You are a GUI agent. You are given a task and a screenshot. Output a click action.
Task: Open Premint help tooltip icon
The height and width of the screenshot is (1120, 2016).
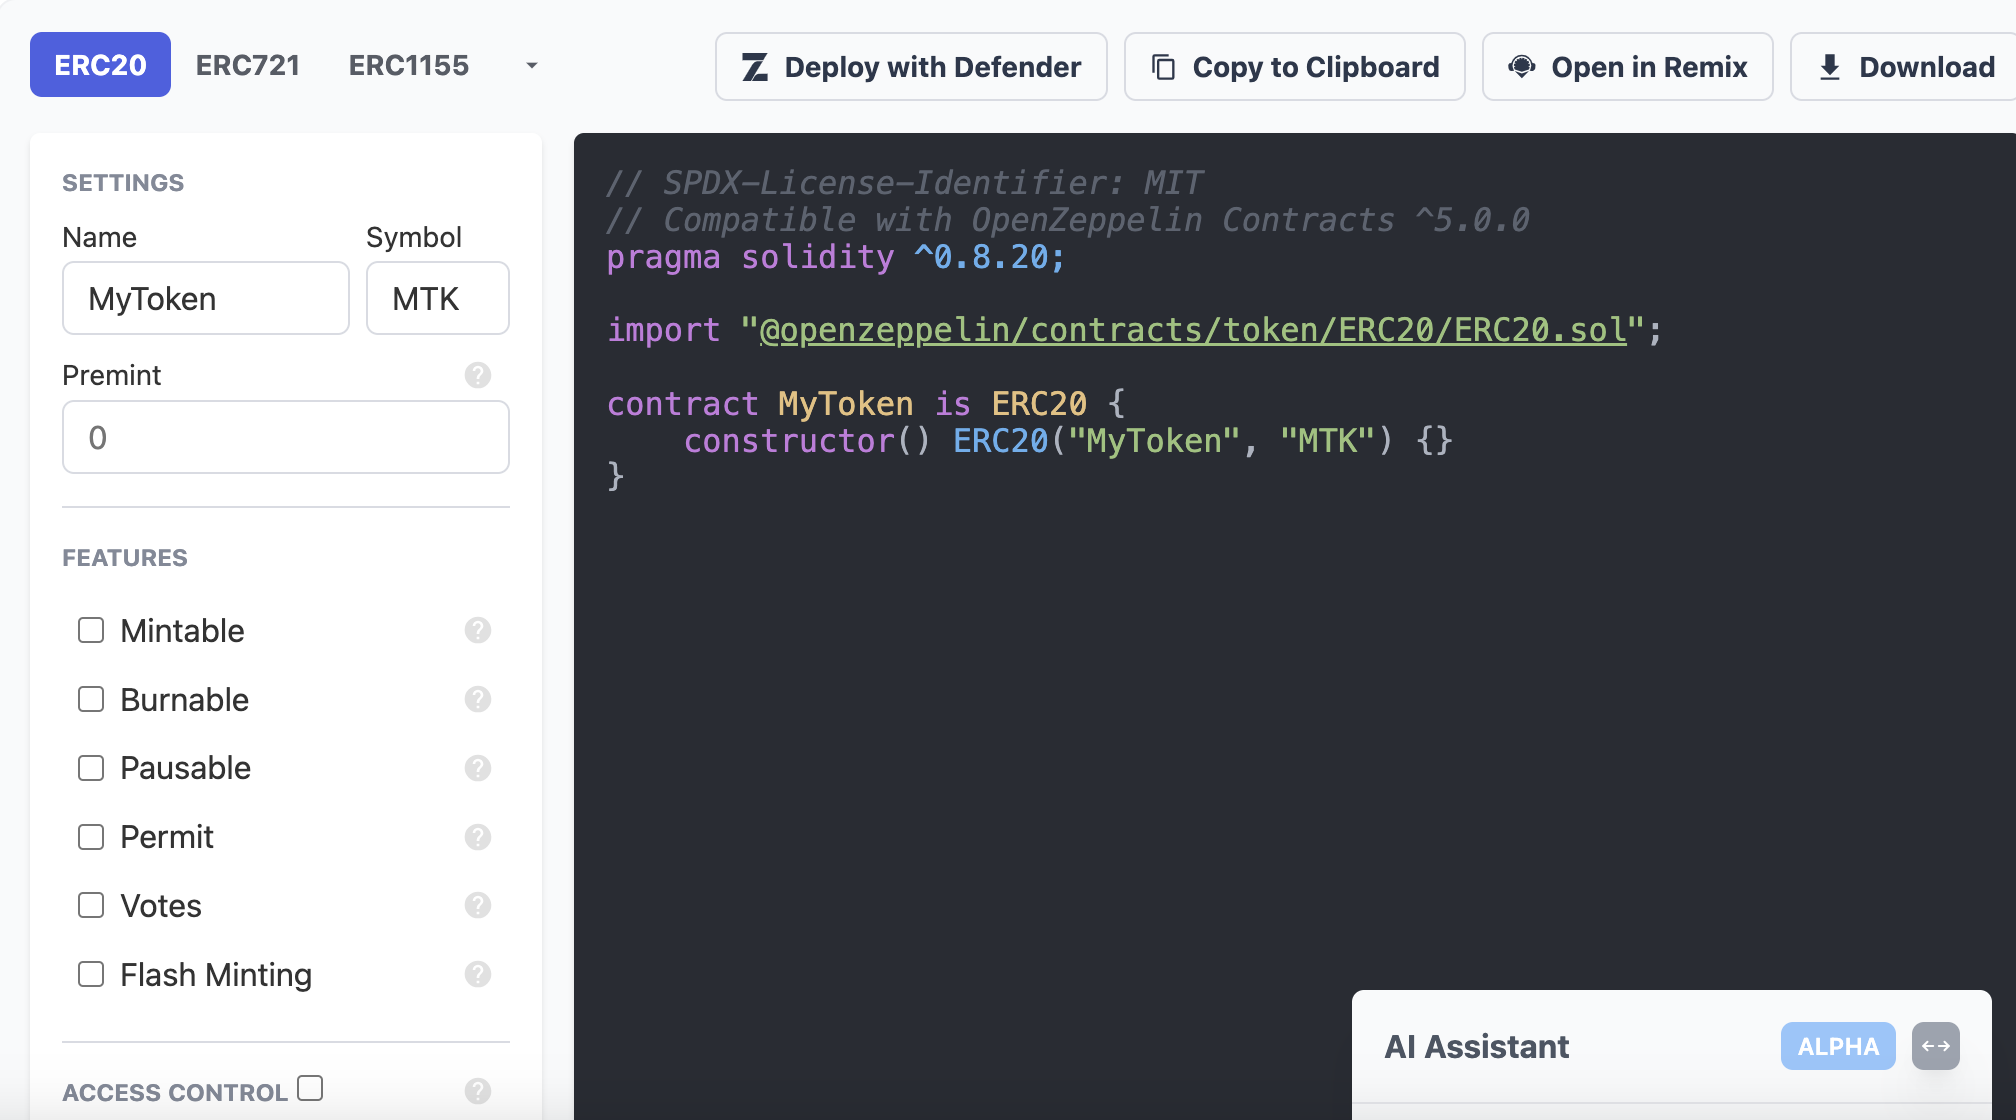[478, 375]
